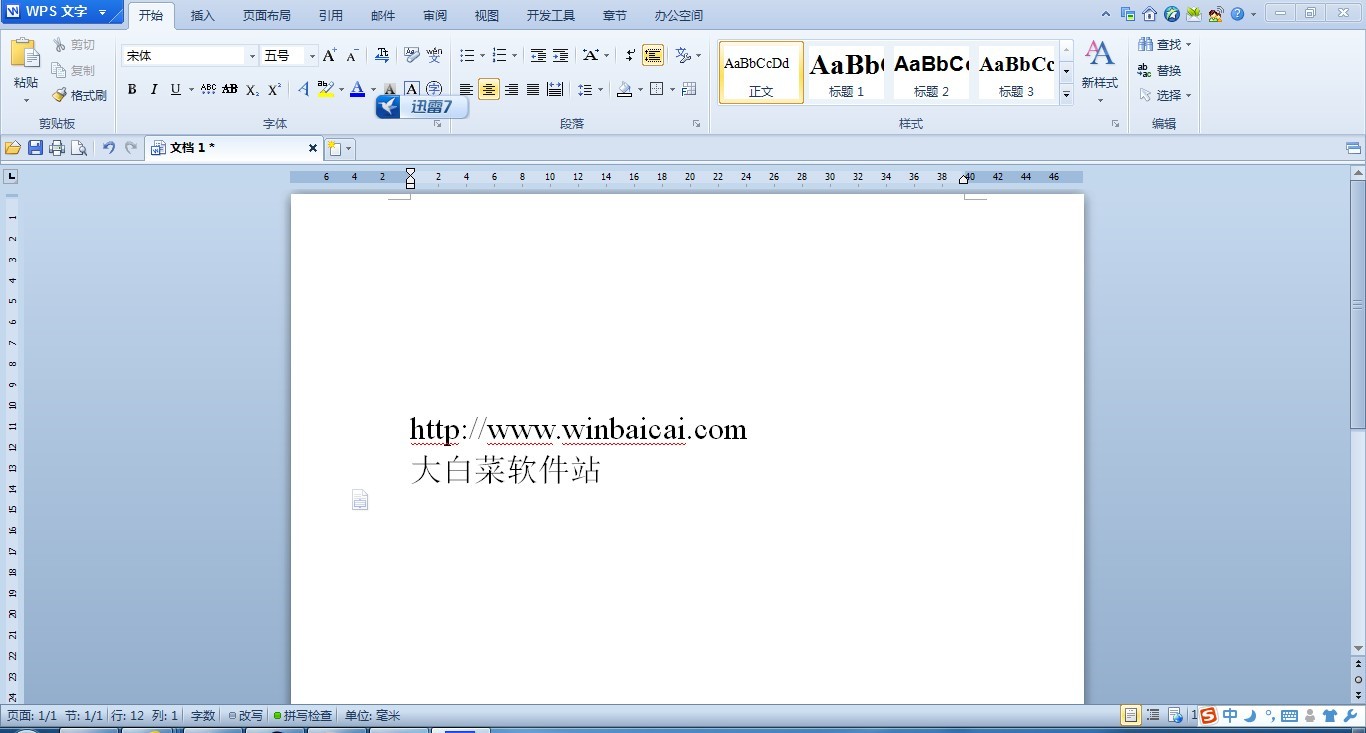The image size is (1366, 733).
Task: Switch to the 插入 ribbon tab
Action: 203,16
